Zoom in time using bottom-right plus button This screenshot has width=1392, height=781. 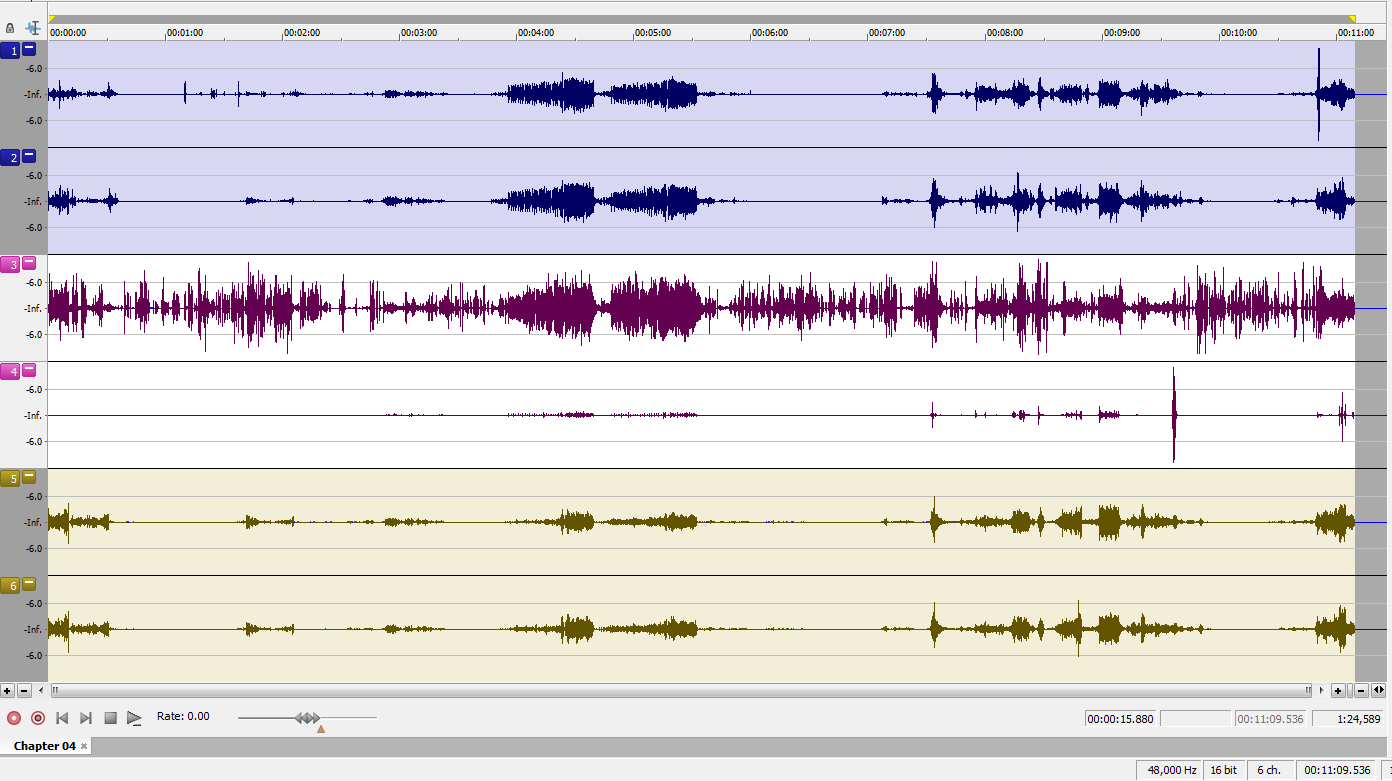click(1338, 690)
